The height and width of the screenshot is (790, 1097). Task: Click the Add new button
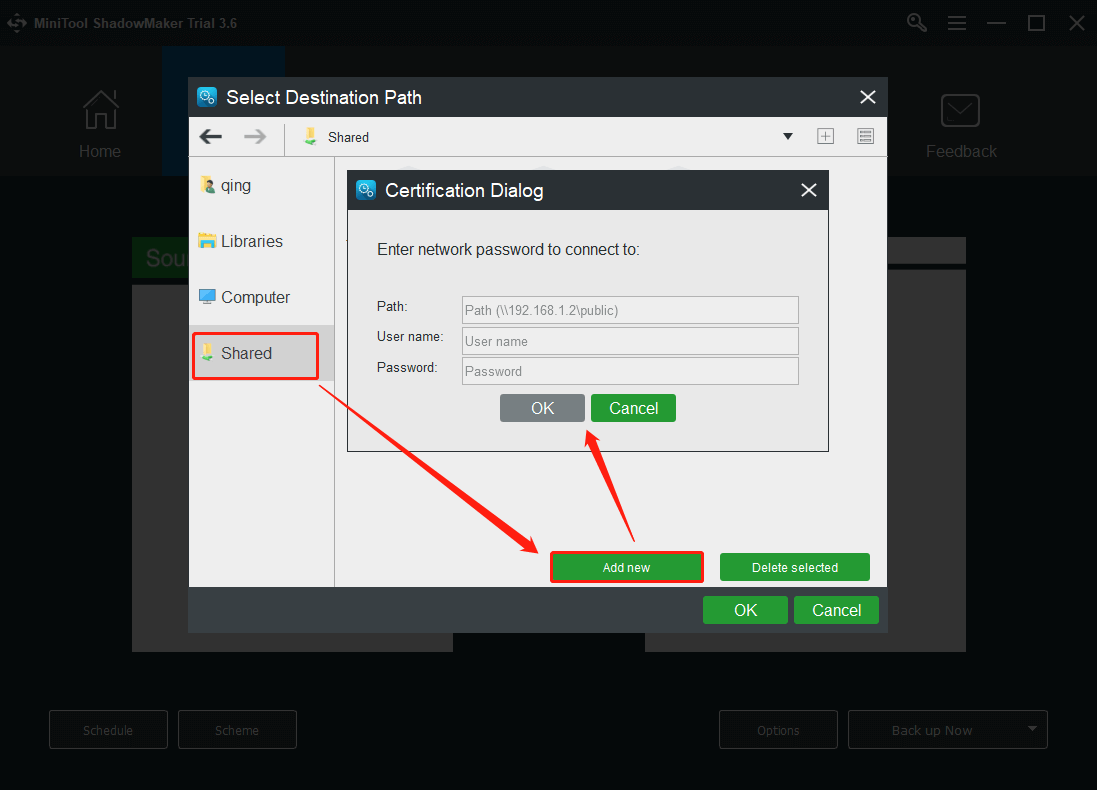(626, 567)
